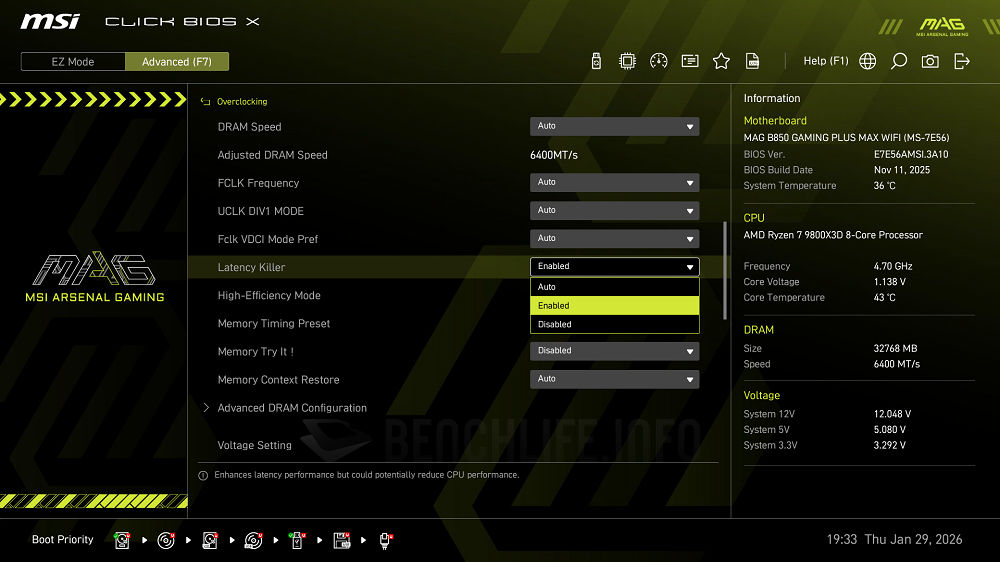Viewport: 1000px width, 562px height.
Task: Select the High-Efficiency Mode label
Action: [269, 295]
